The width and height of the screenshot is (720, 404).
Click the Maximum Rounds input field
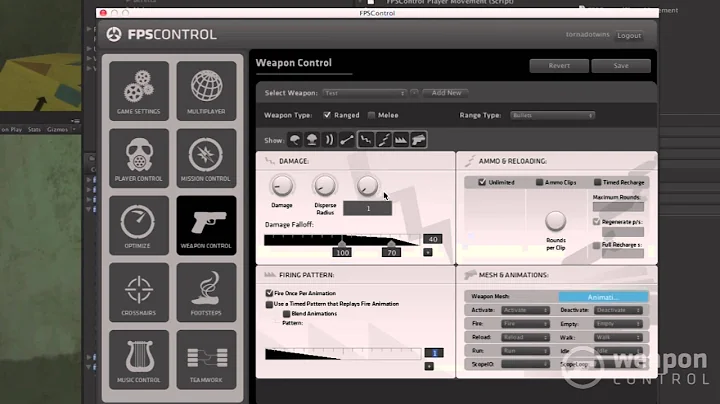(x=618, y=207)
